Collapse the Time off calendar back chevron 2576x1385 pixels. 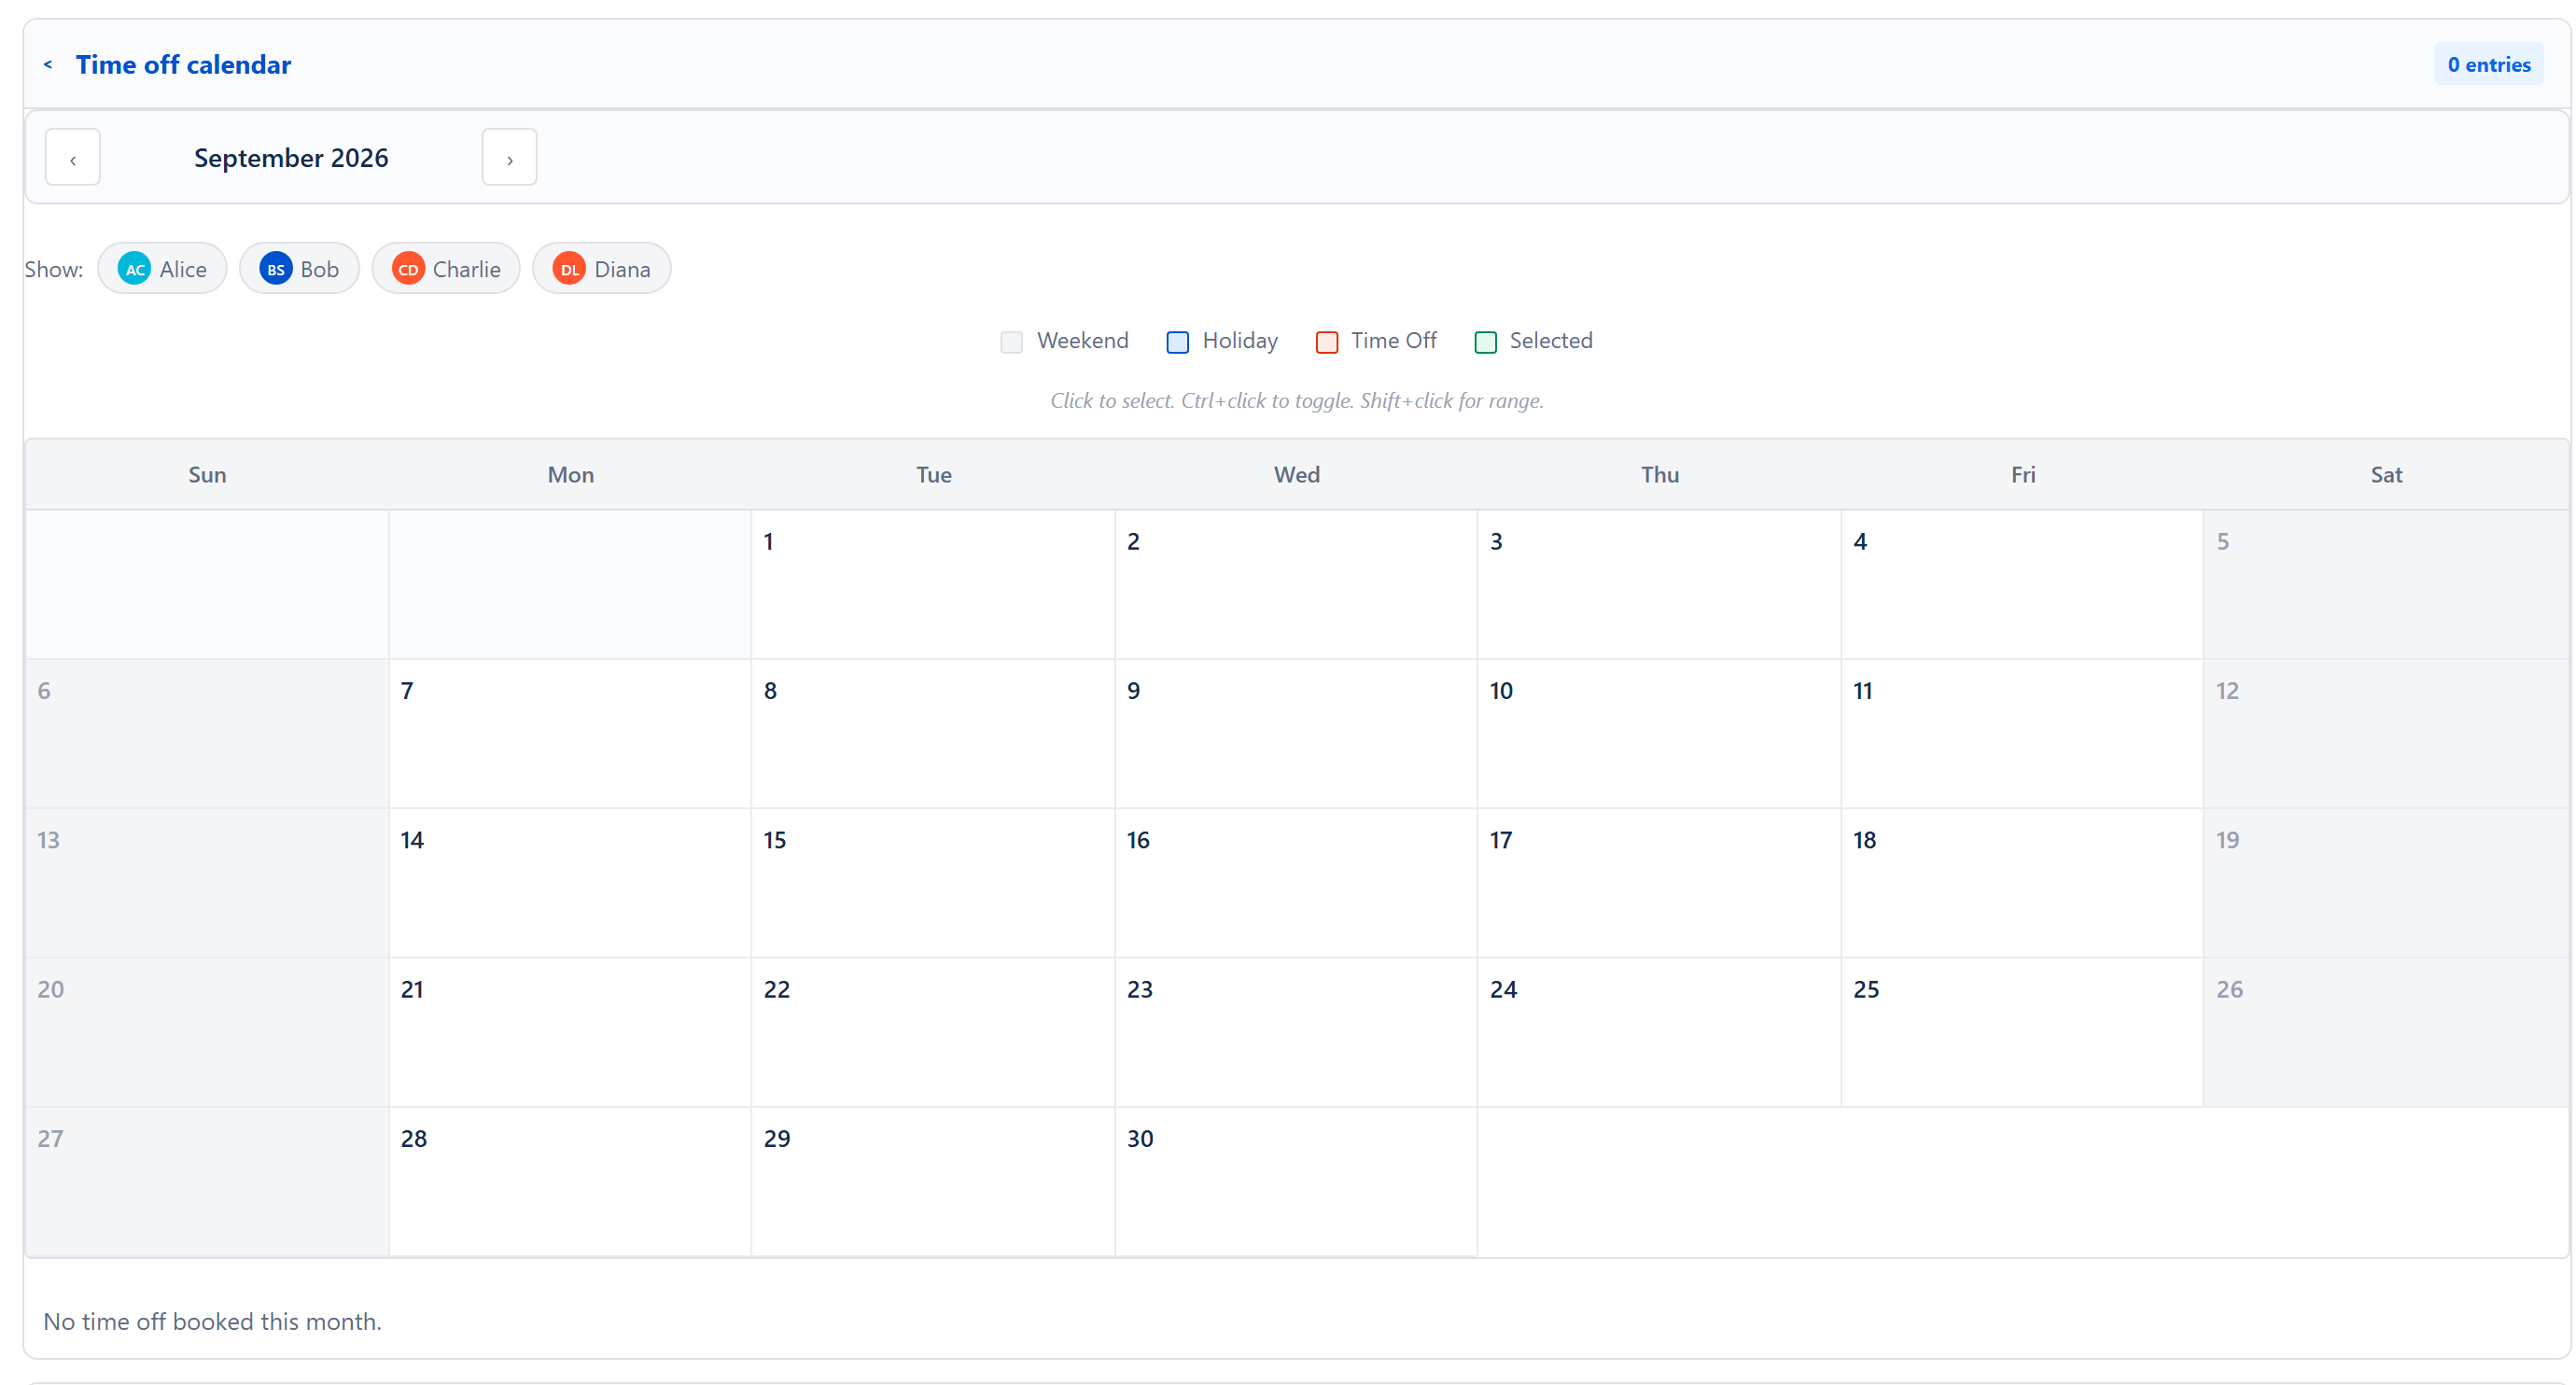(x=47, y=65)
